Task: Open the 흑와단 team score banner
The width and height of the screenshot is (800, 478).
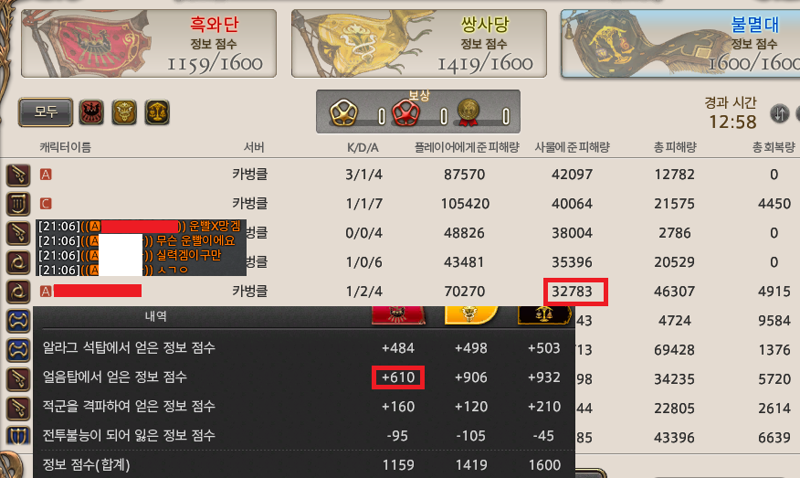Action: [x=149, y=44]
